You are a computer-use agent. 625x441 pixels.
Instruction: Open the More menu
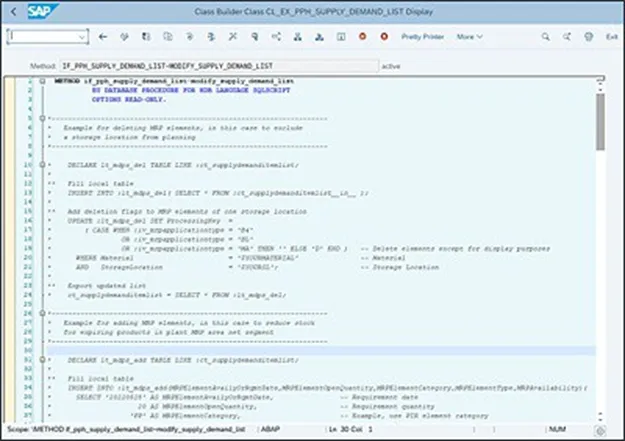[x=470, y=37]
